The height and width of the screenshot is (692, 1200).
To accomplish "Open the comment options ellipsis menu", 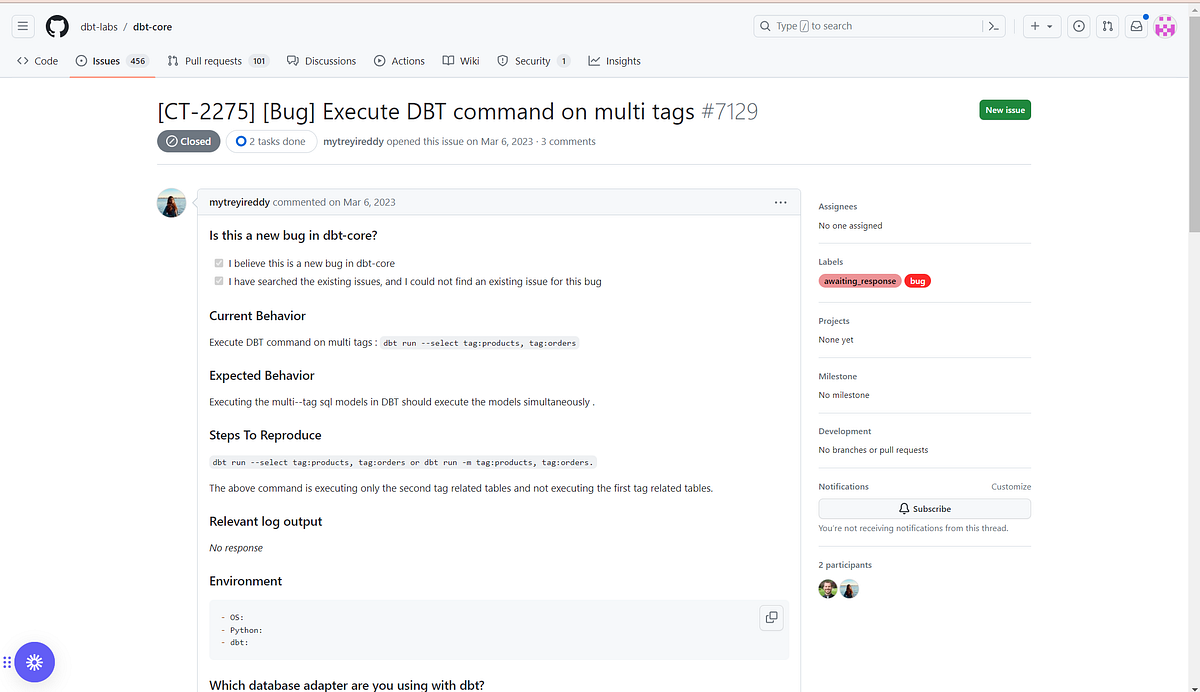I will click(780, 202).
